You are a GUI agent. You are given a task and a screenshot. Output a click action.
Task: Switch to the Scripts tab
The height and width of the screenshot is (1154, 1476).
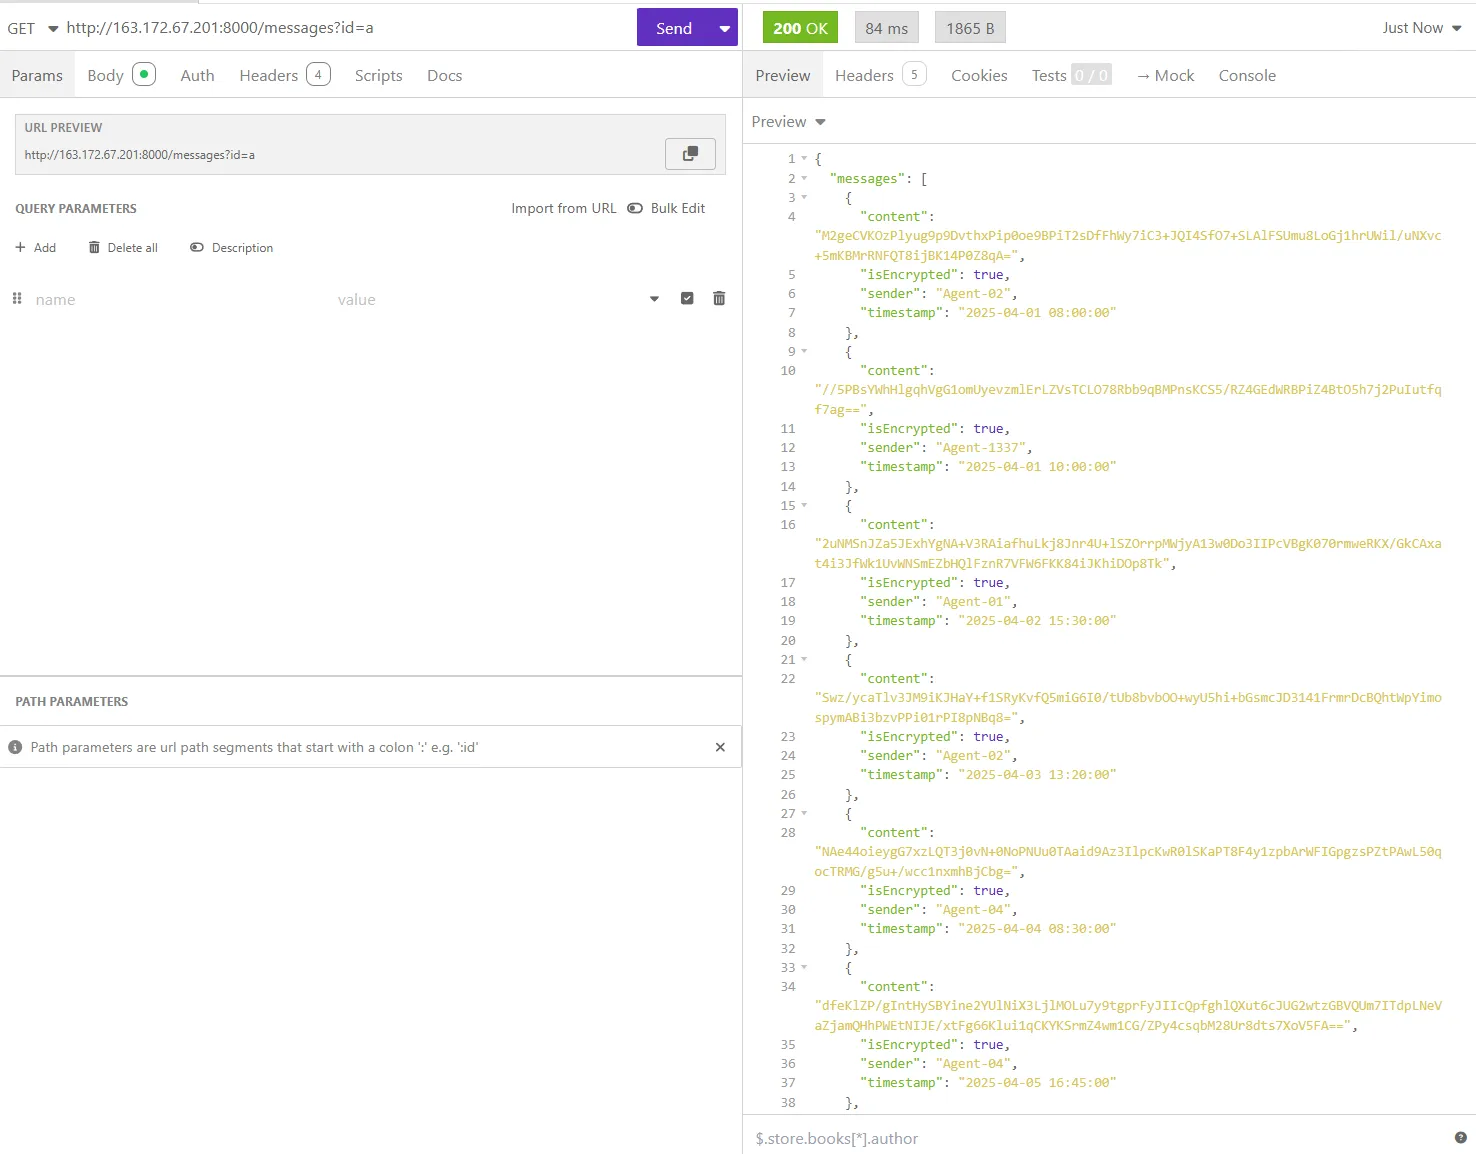(x=378, y=76)
